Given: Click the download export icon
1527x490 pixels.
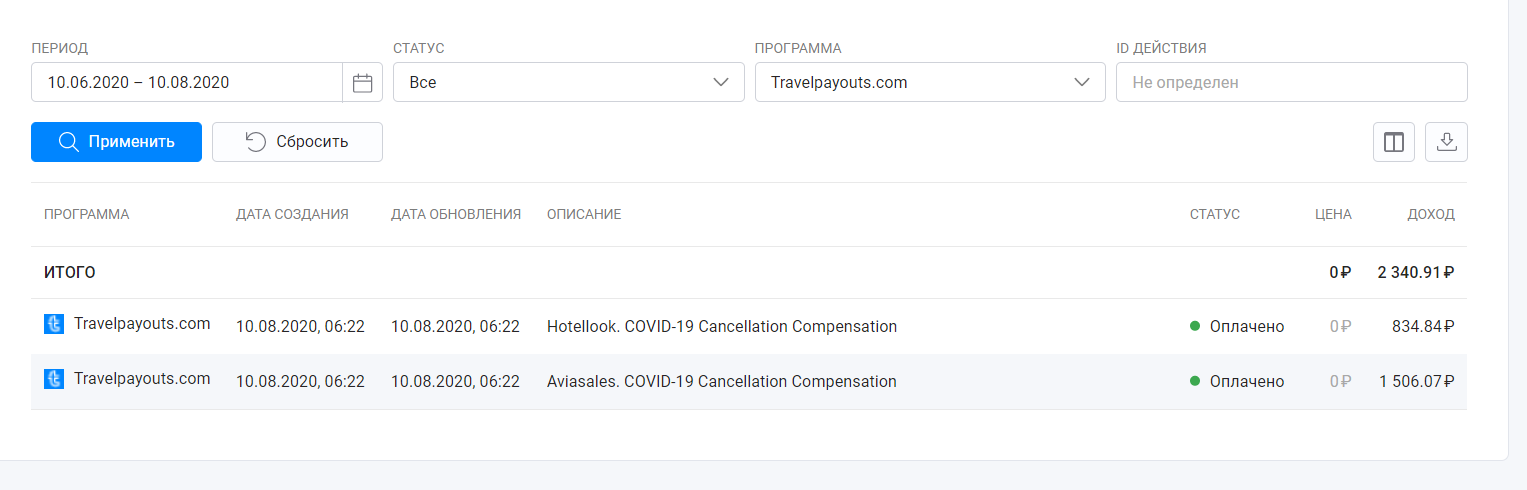Looking at the screenshot, I should [x=1446, y=142].
